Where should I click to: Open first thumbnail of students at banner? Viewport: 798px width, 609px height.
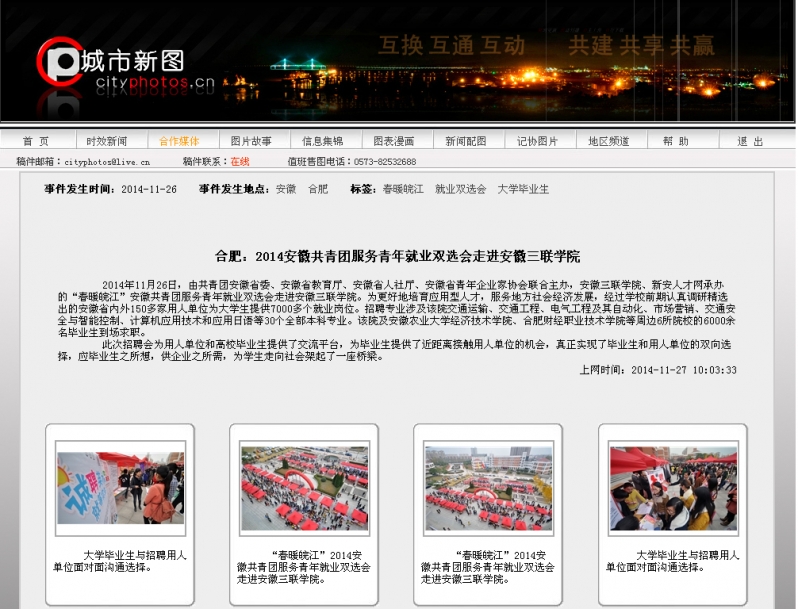[x=120, y=488]
